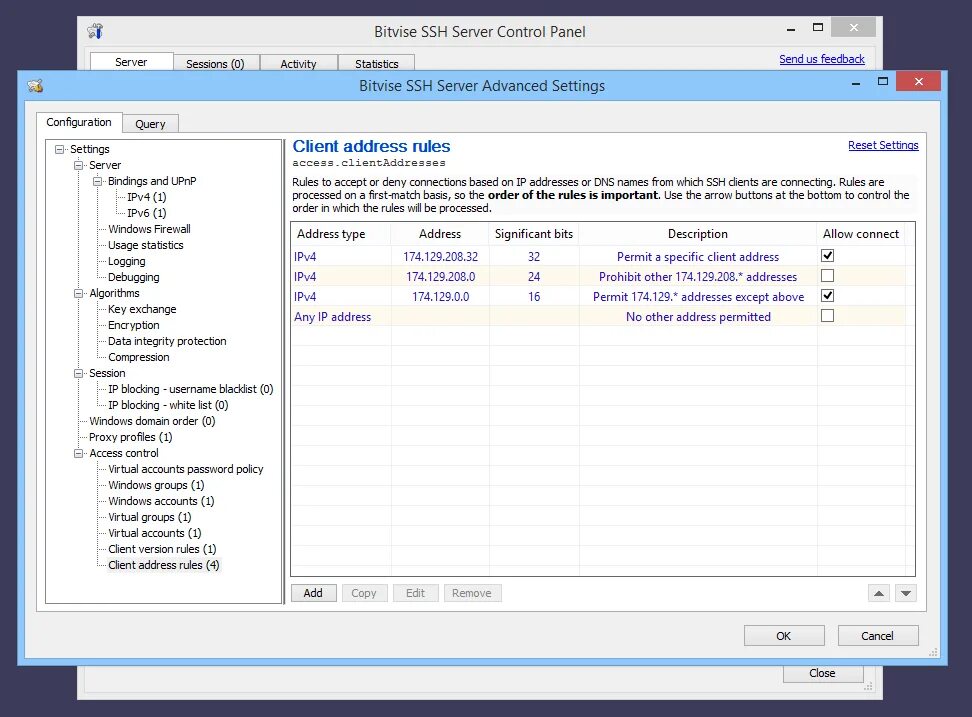The width and height of the screenshot is (972, 717).
Task: Select the Server tab in Control Panel
Action: click(131, 62)
